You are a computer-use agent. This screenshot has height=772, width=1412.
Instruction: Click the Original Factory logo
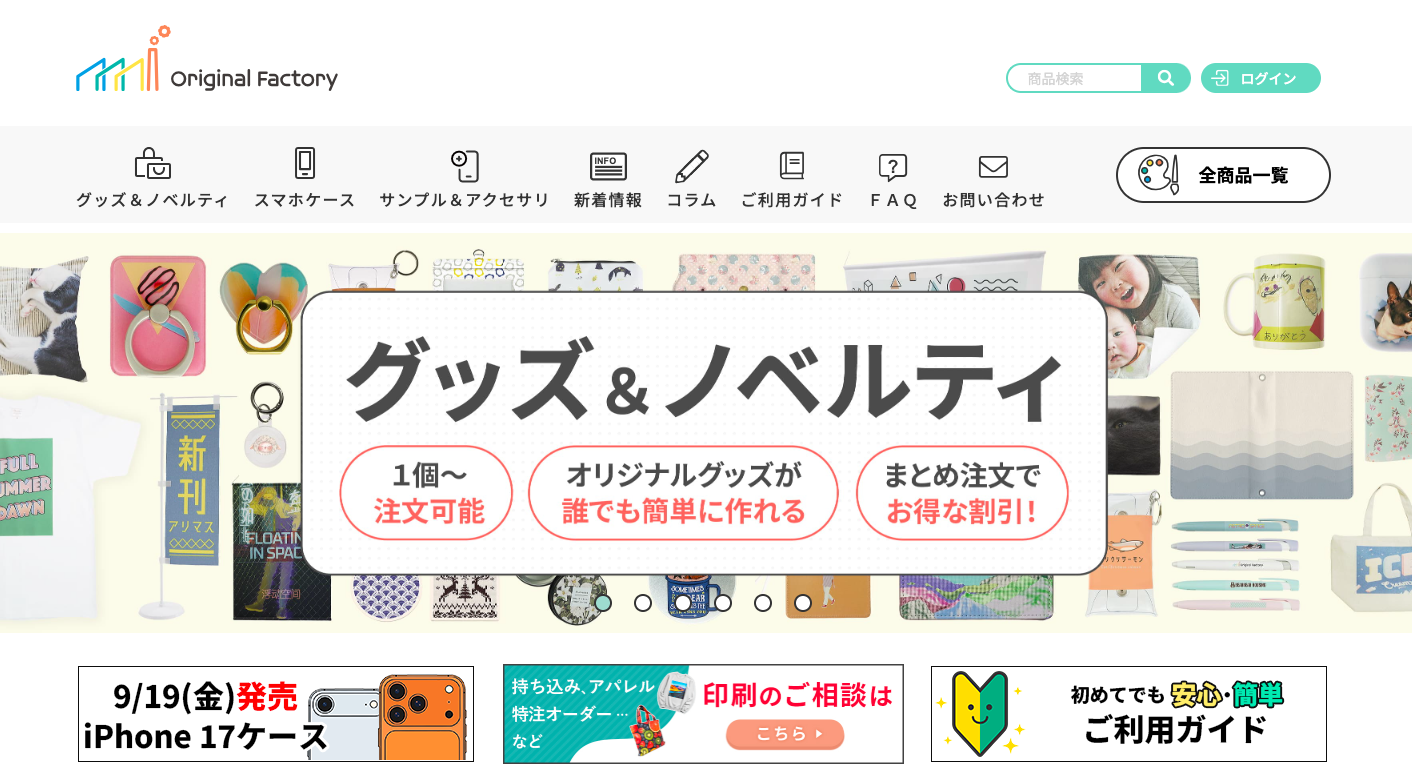point(207,60)
